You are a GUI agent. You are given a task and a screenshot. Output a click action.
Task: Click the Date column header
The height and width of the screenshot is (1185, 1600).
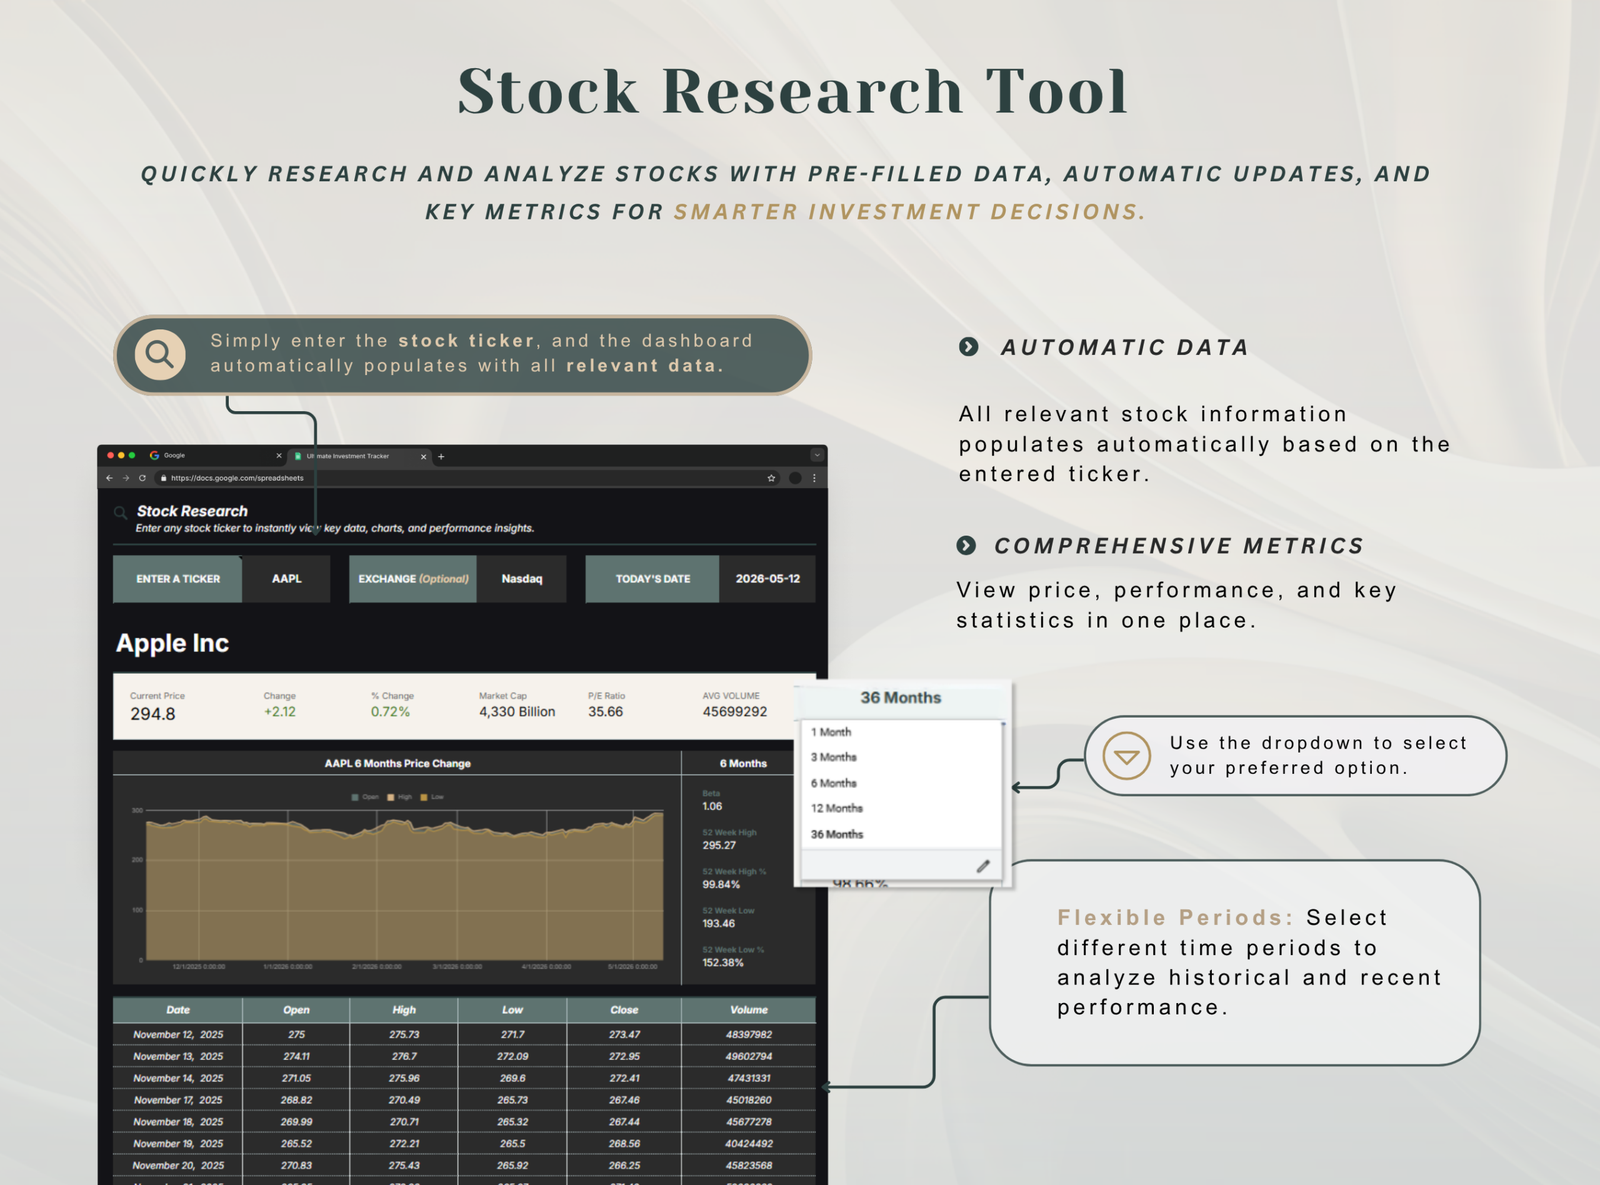(178, 1010)
